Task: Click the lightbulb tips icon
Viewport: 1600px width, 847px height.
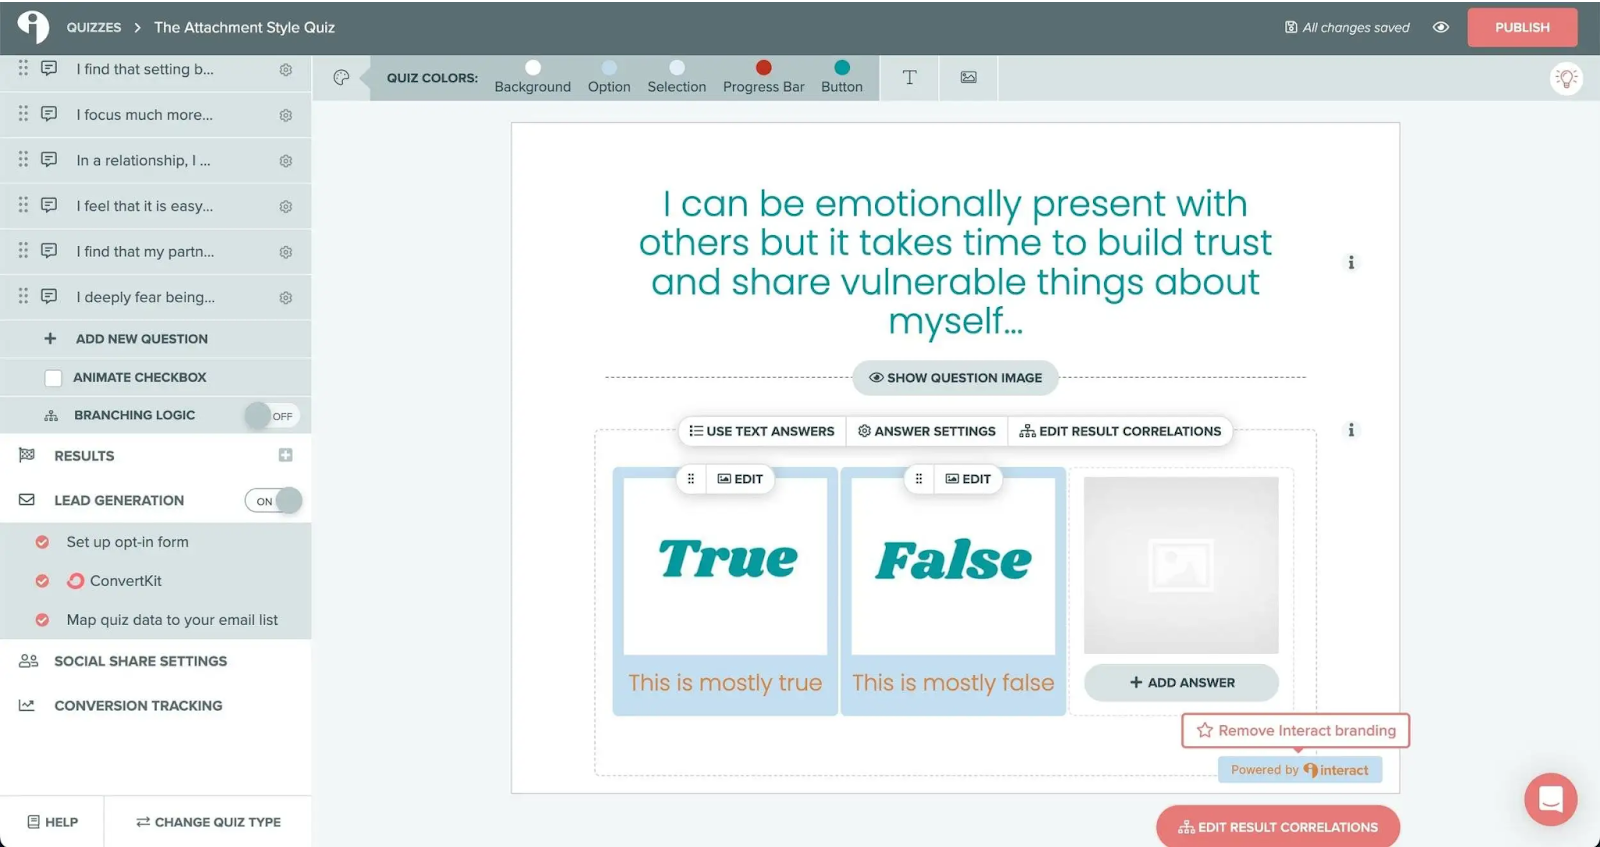Action: click(x=1566, y=78)
